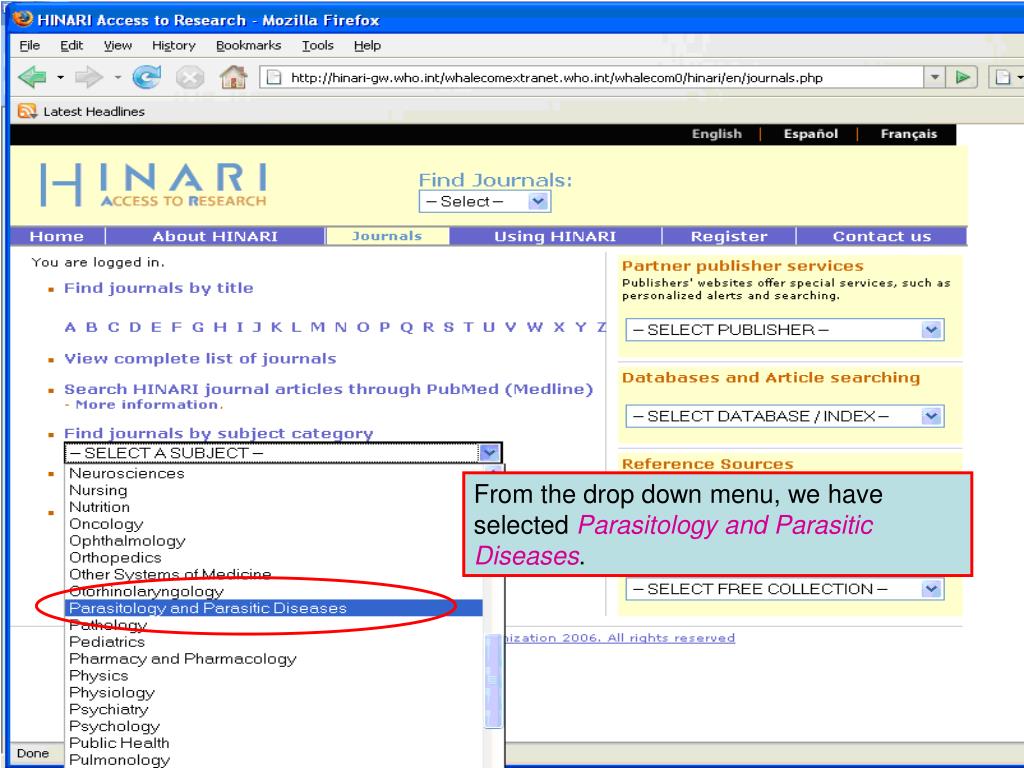This screenshot has height=768, width=1024.
Task: Choose Ophthalmology from subject list
Action: pos(274,541)
